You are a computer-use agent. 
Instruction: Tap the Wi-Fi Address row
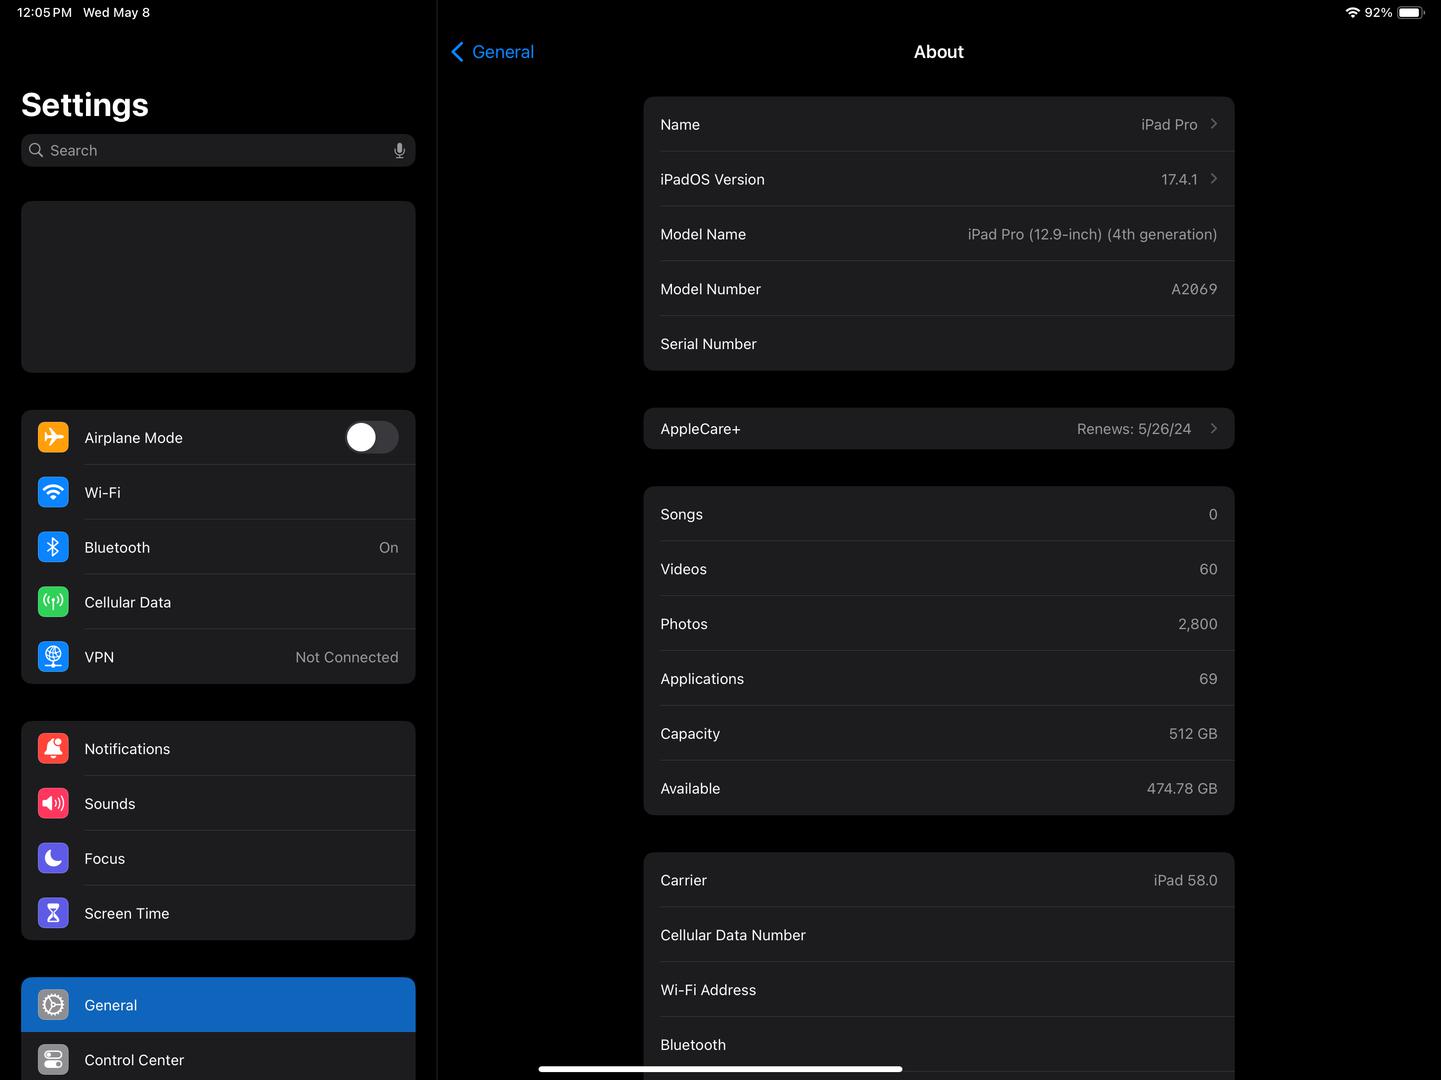(939, 990)
